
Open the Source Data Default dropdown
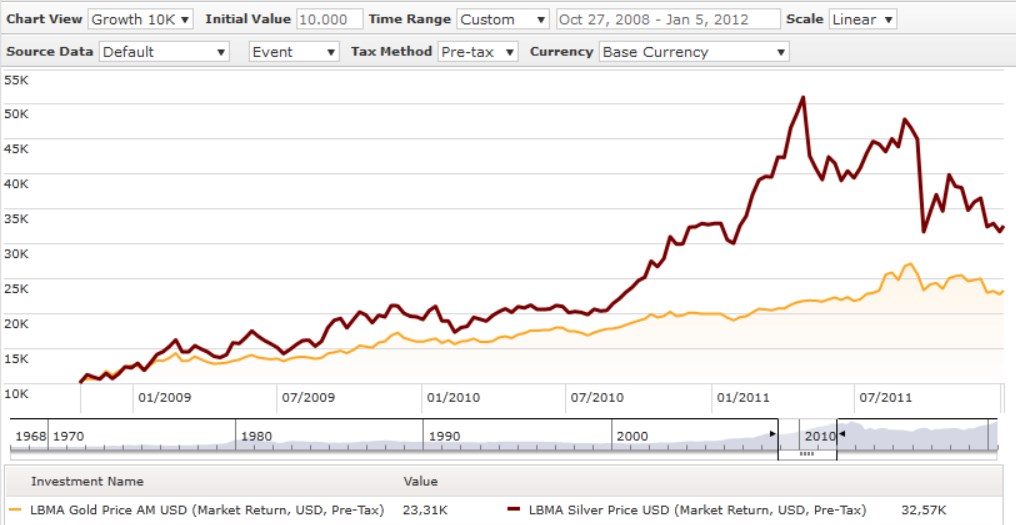[164, 51]
